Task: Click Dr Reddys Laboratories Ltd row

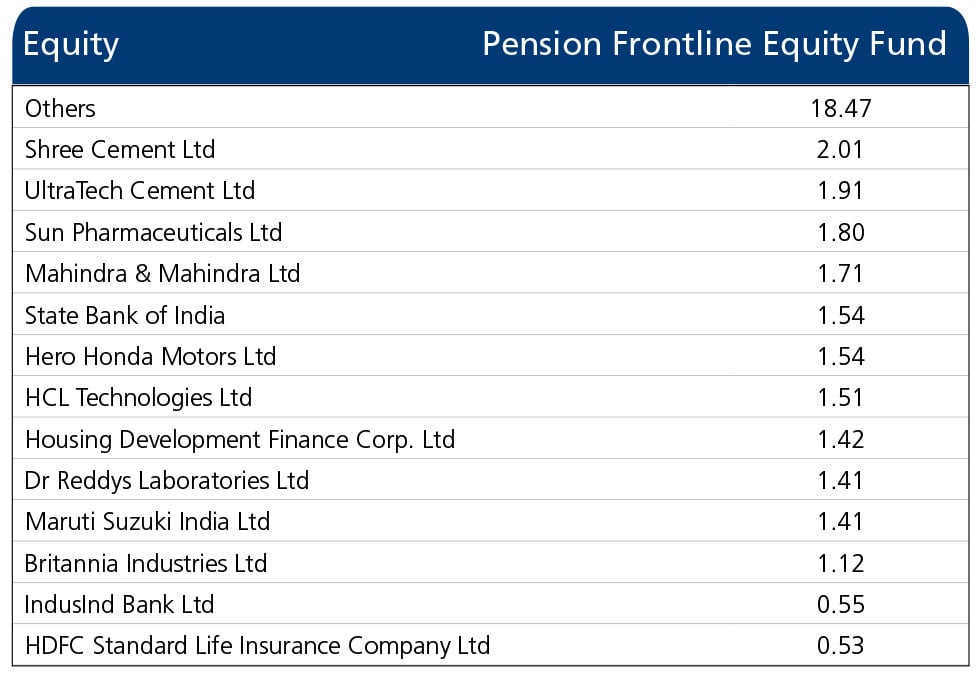Action: [x=167, y=481]
